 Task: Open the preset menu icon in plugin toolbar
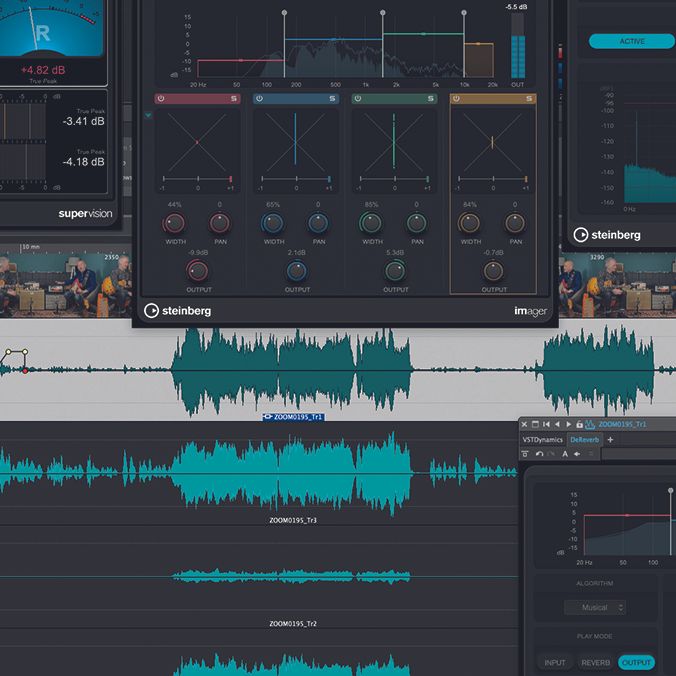pos(591,454)
